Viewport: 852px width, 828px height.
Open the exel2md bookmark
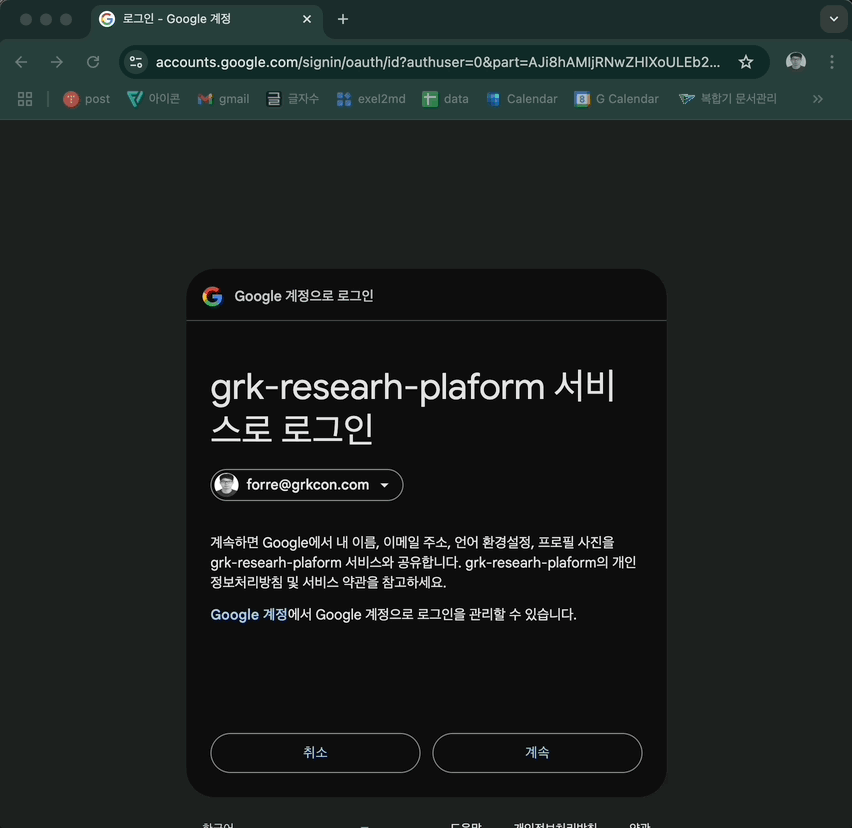371,99
